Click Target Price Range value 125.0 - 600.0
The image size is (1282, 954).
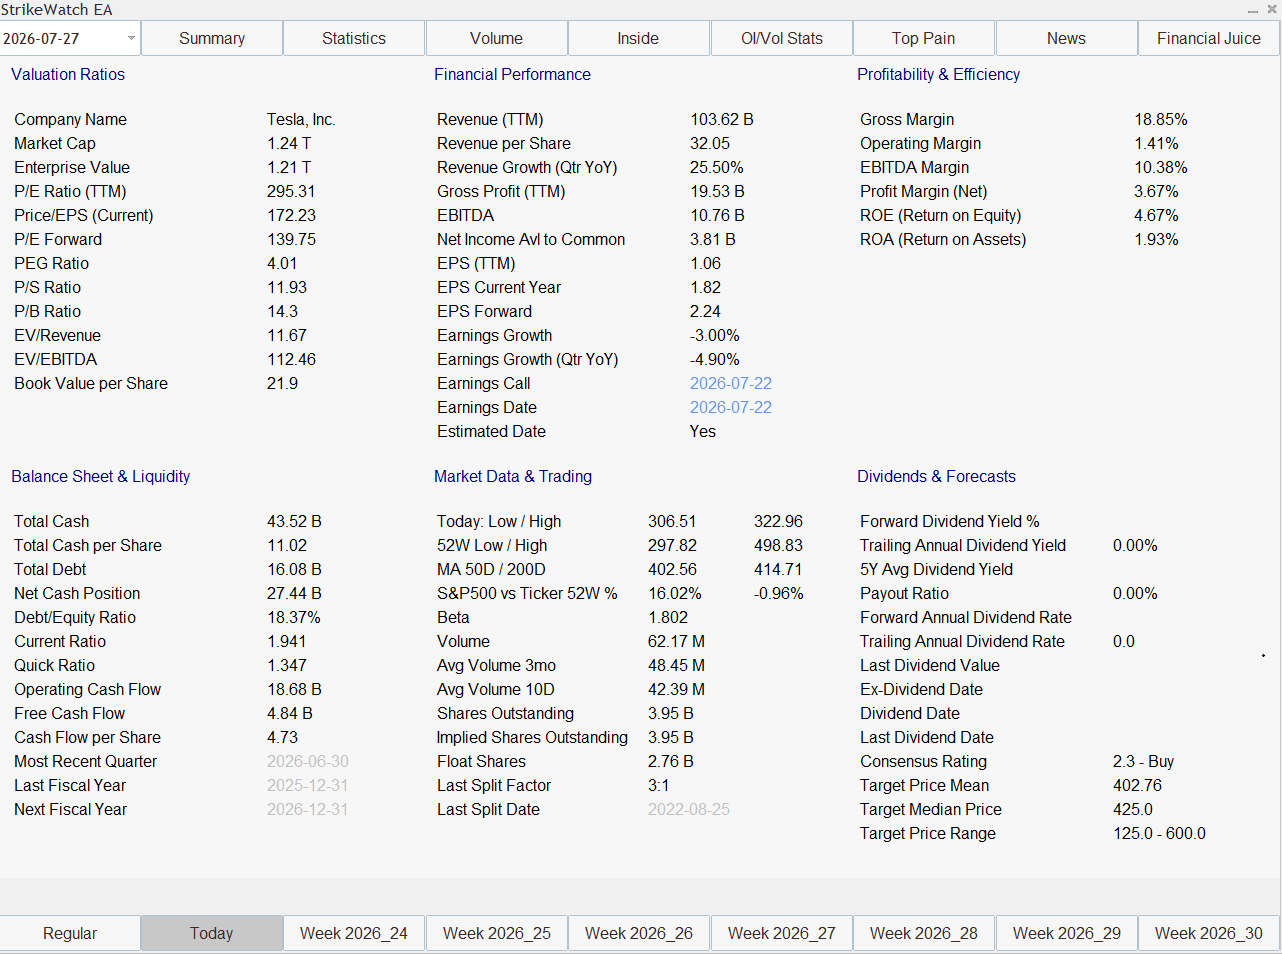pyautogui.click(x=1159, y=834)
